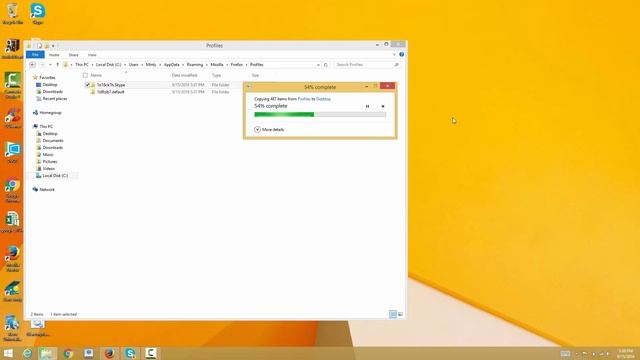
Task: Open the Recycle Bin desktop icon
Action: tap(13, 13)
